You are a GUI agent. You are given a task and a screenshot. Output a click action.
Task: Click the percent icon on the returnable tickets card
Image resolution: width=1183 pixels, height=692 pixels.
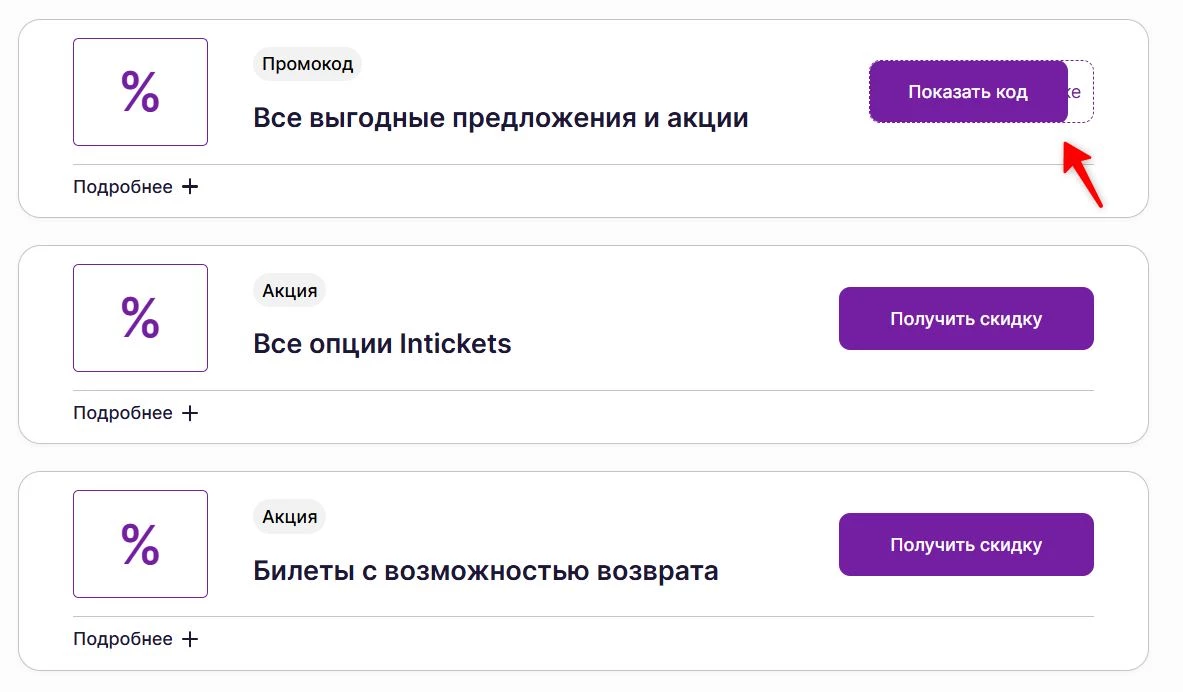(x=140, y=543)
